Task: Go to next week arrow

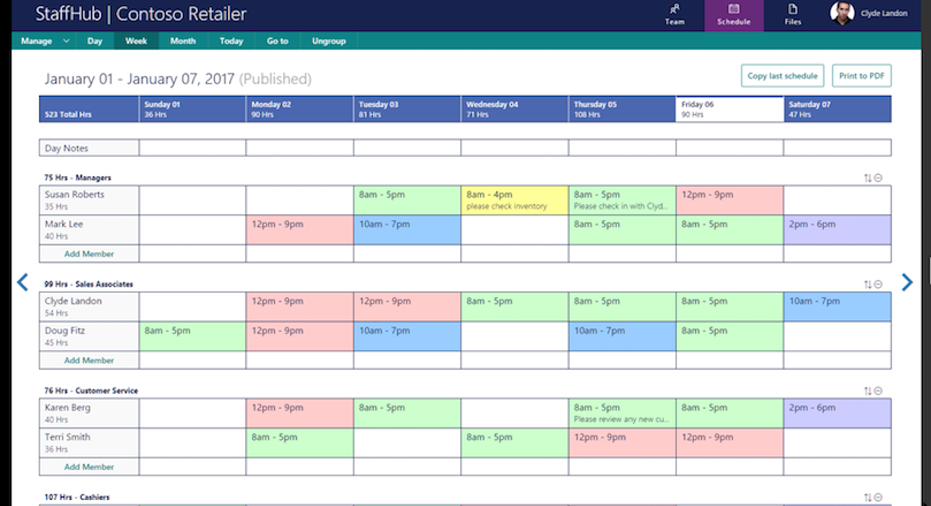Action: [907, 282]
